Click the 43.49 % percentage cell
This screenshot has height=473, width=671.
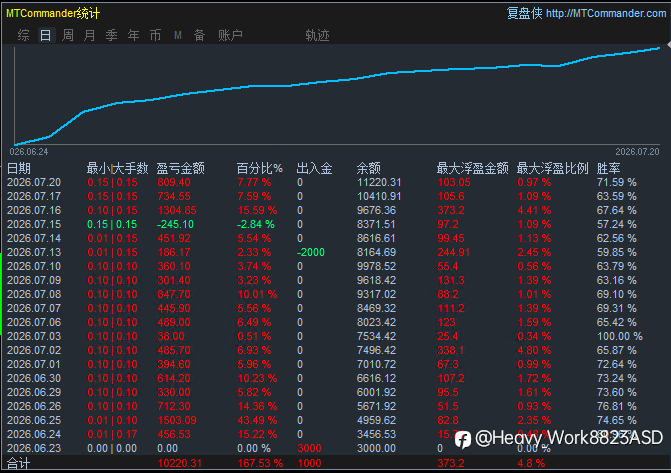coord(257,420)
